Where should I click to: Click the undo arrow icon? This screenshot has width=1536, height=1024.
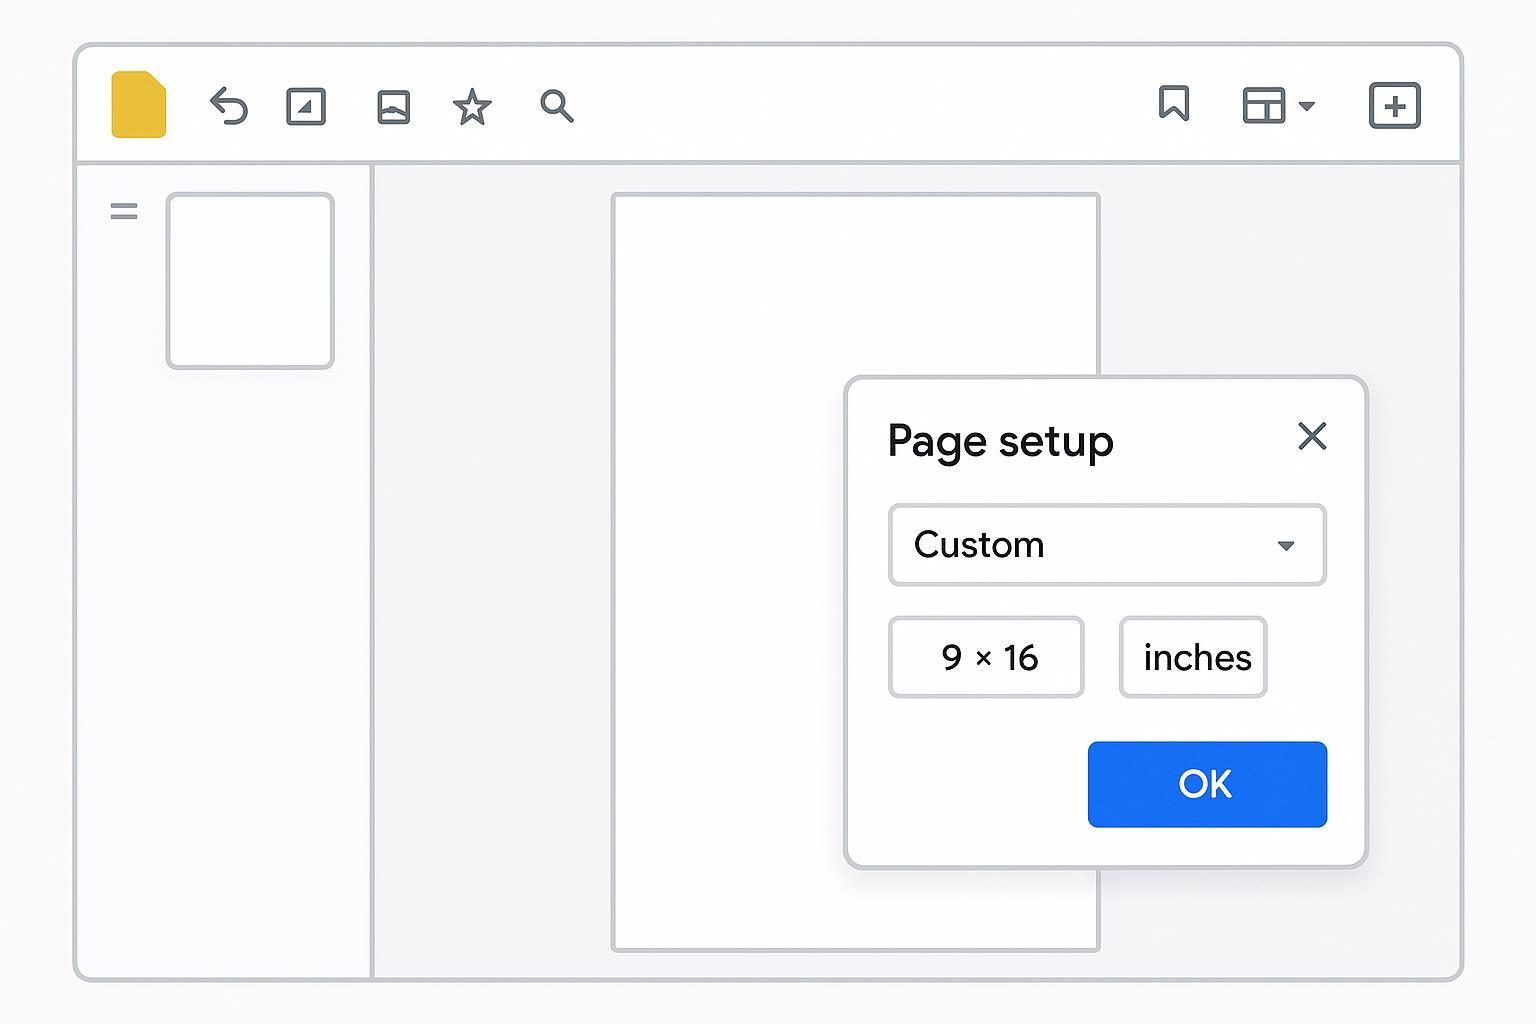229,106
